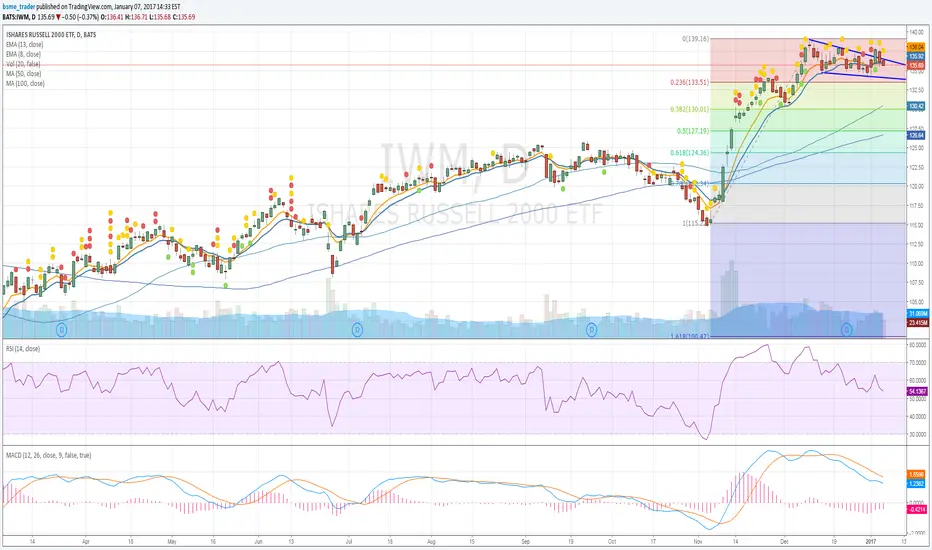This screenshot has height=550, width=932.
Task: Click the dividend D marker before Oct
Action: pos(591,329)
